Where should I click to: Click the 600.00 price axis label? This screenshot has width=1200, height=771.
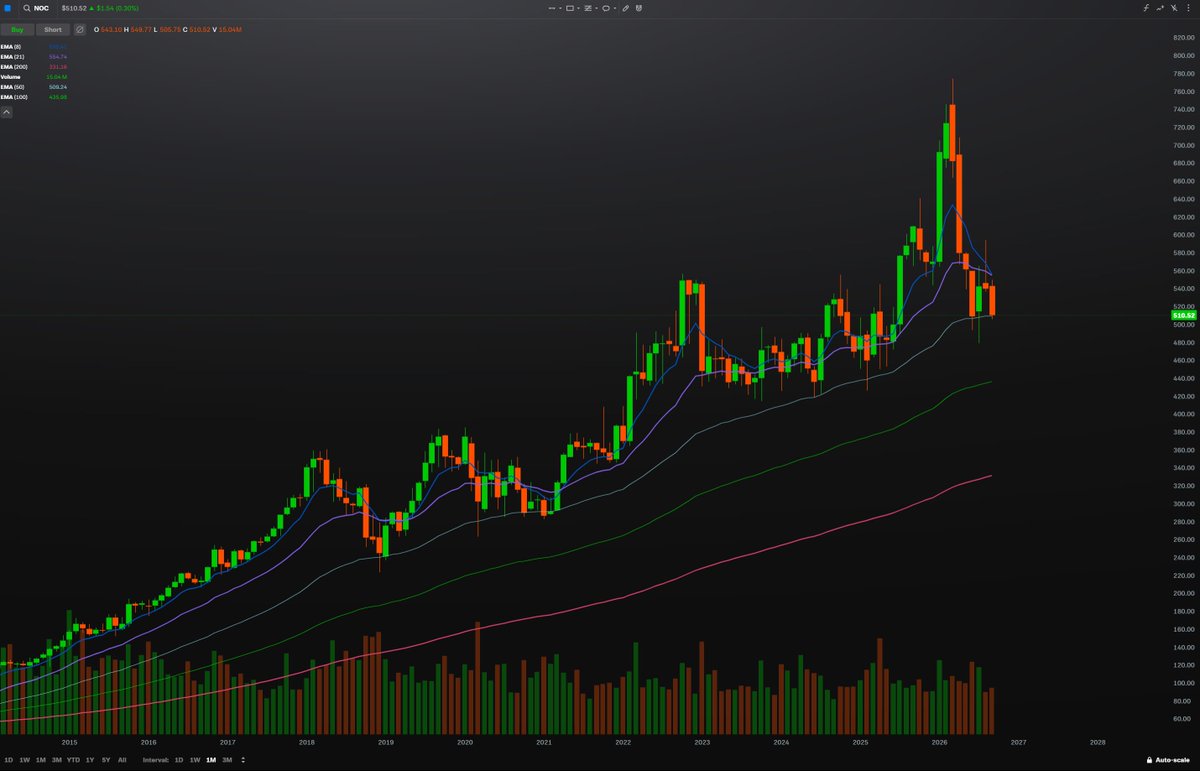coord(1182,235)
